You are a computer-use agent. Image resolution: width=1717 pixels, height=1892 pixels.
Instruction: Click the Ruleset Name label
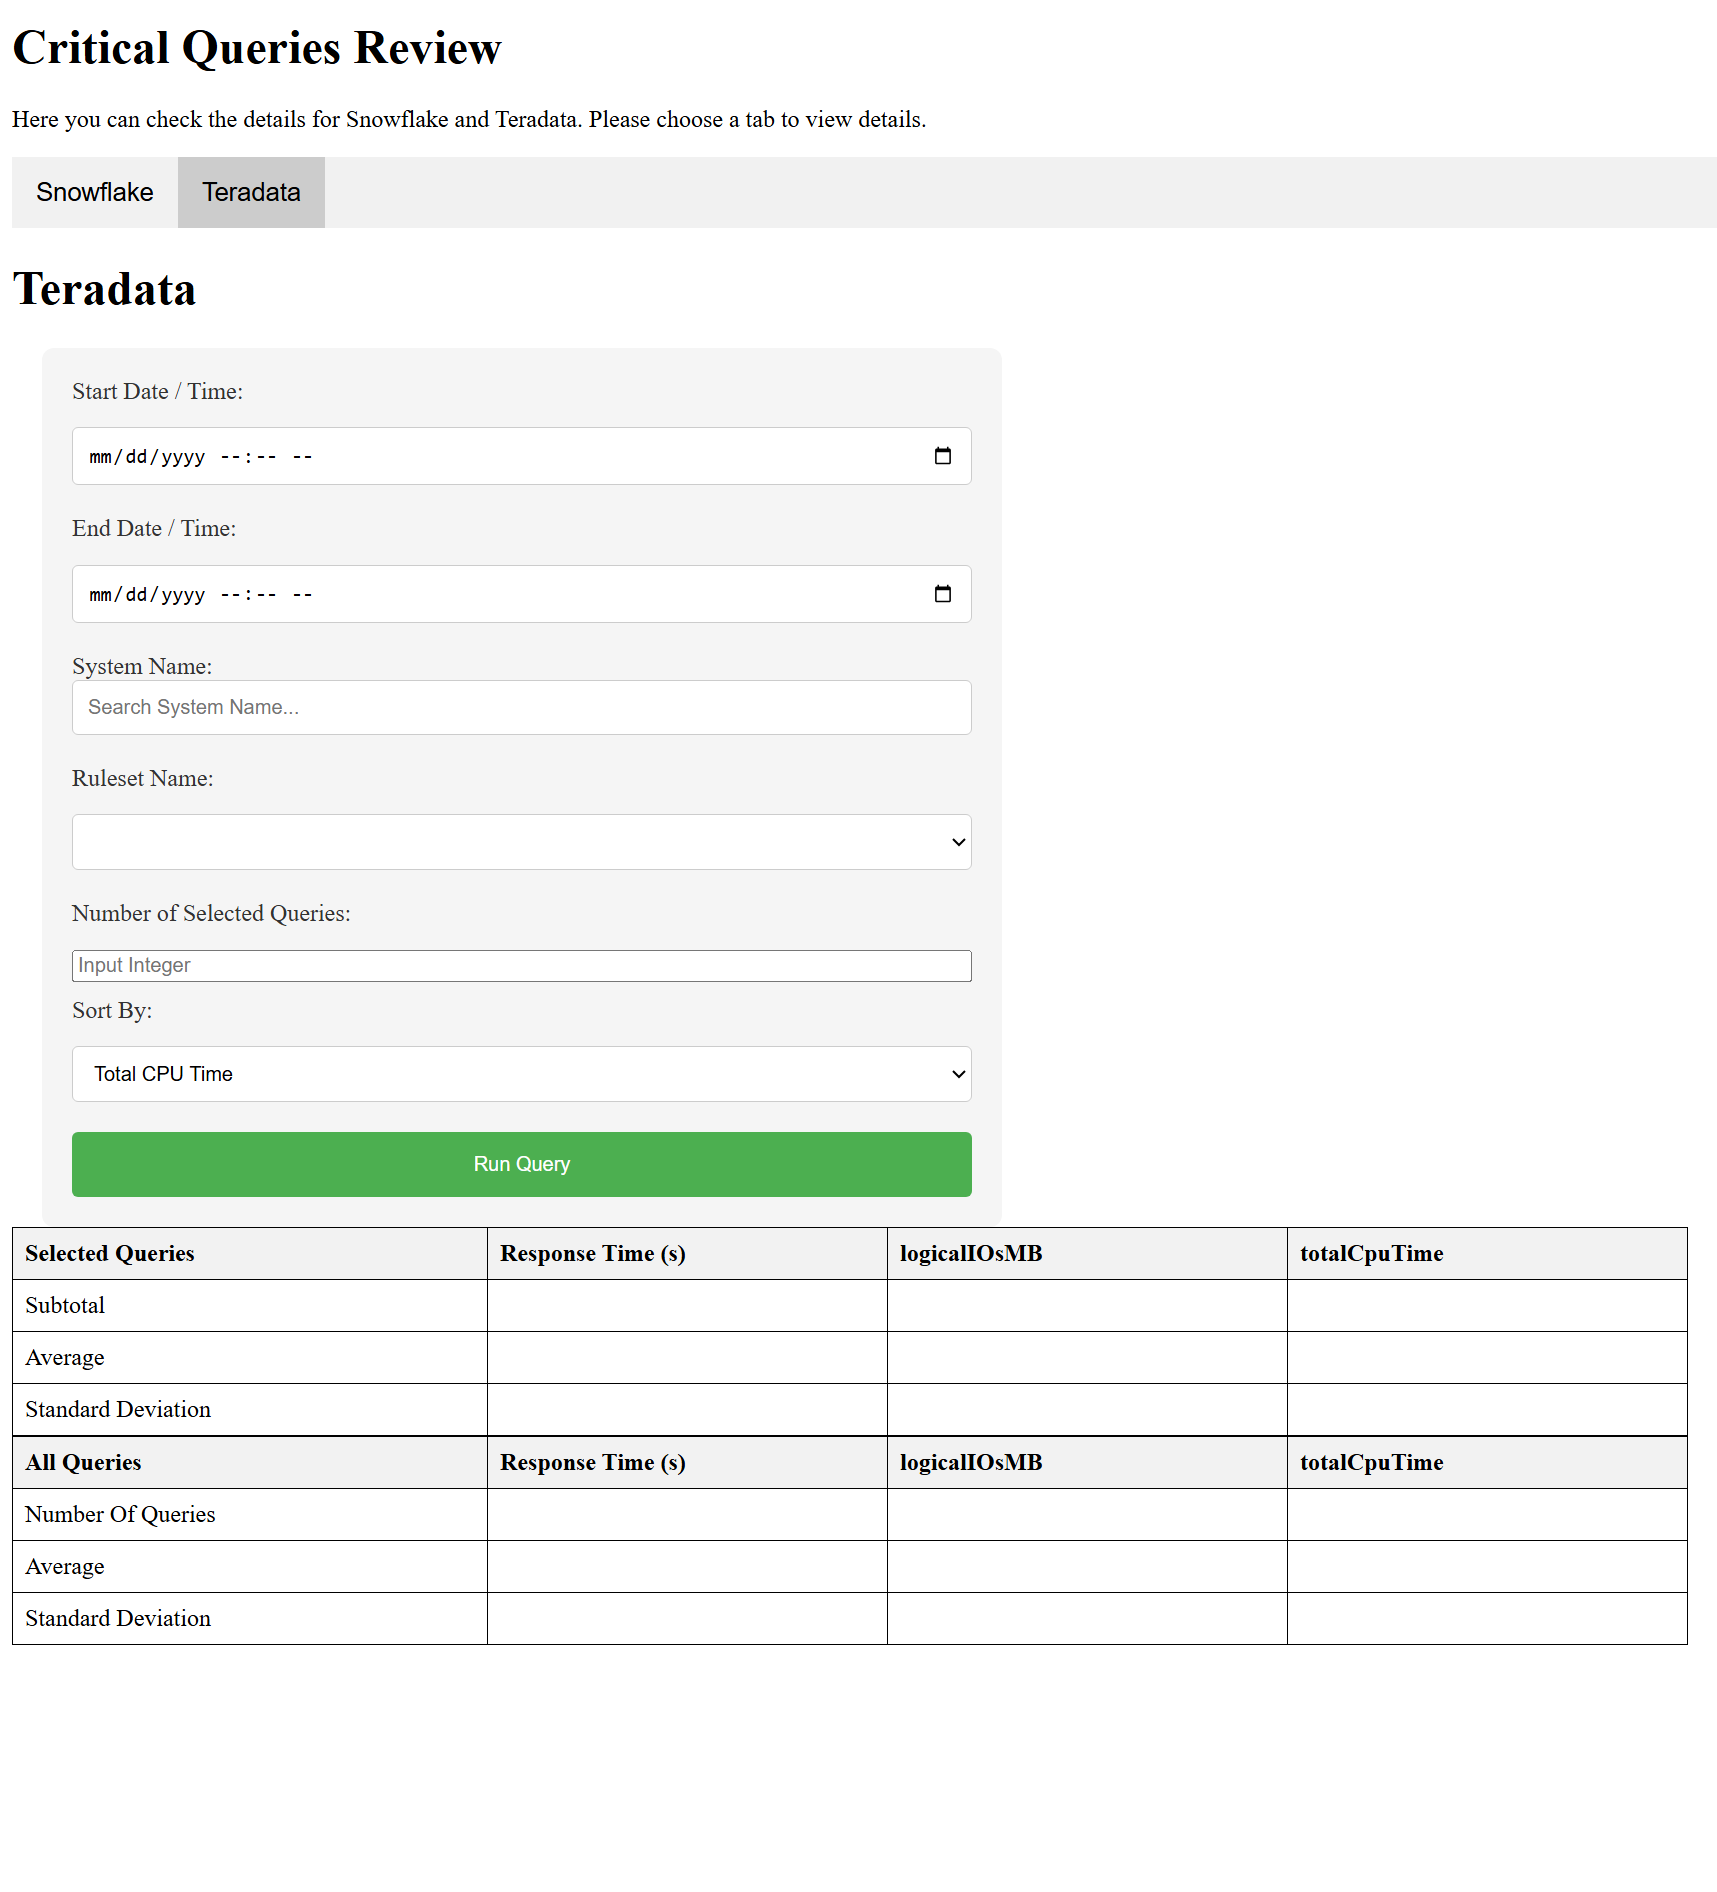point(143,778)
